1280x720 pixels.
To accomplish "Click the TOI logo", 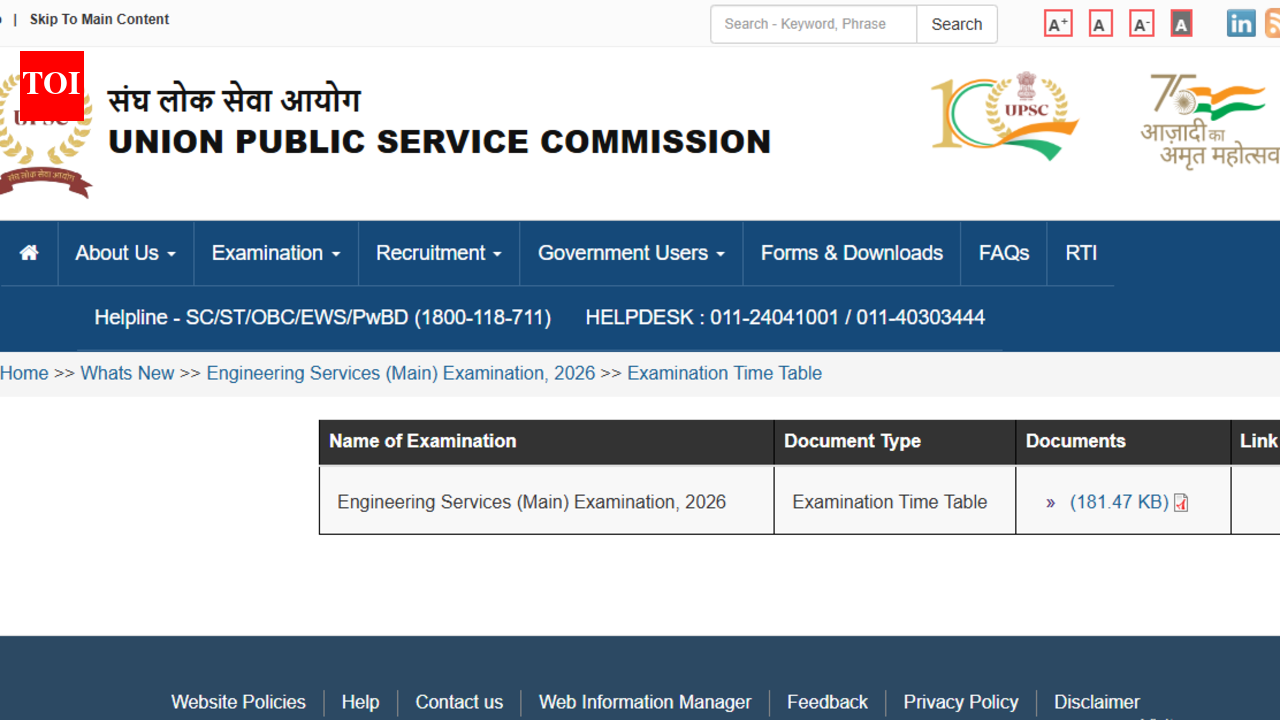I will click(50, 85).
